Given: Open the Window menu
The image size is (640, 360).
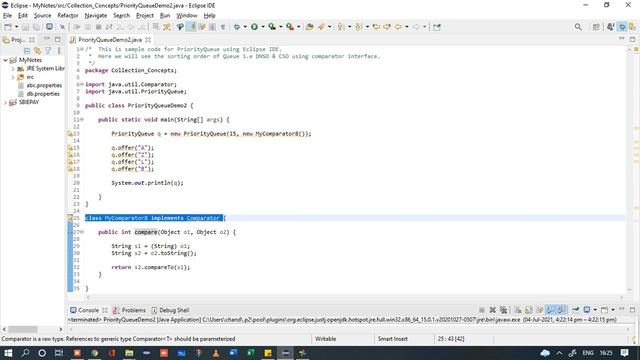Looking at the screenshot, I should pyautogui.click(x=187, y=16).
